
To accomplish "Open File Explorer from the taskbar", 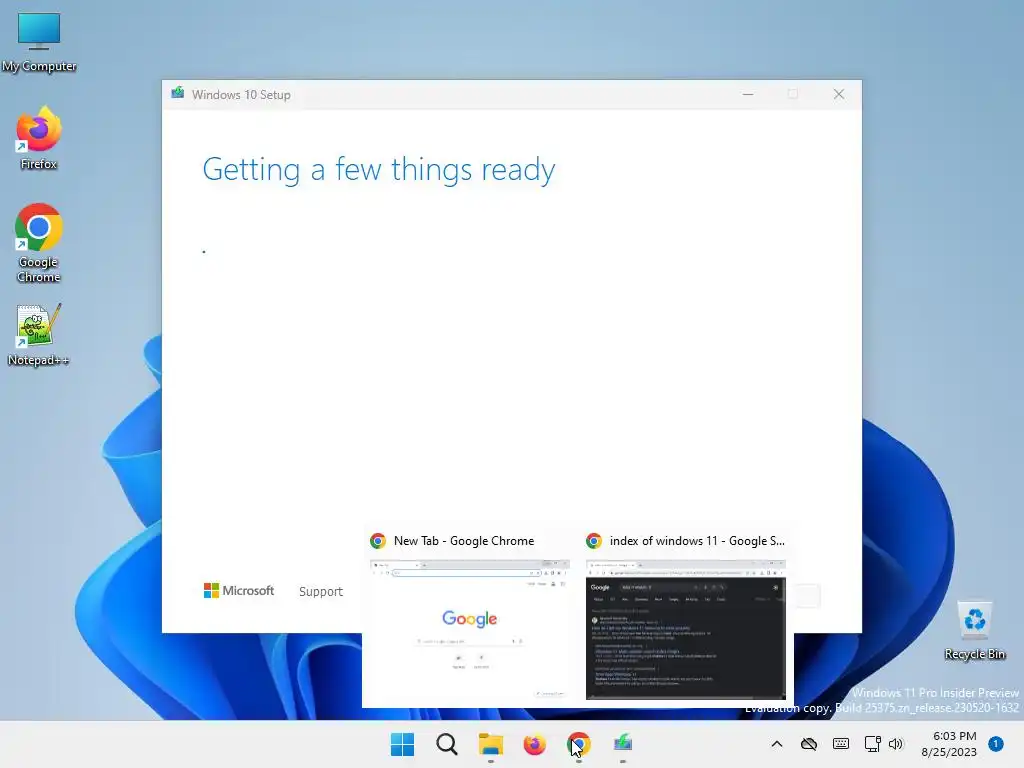I will [x=490, y=744].
